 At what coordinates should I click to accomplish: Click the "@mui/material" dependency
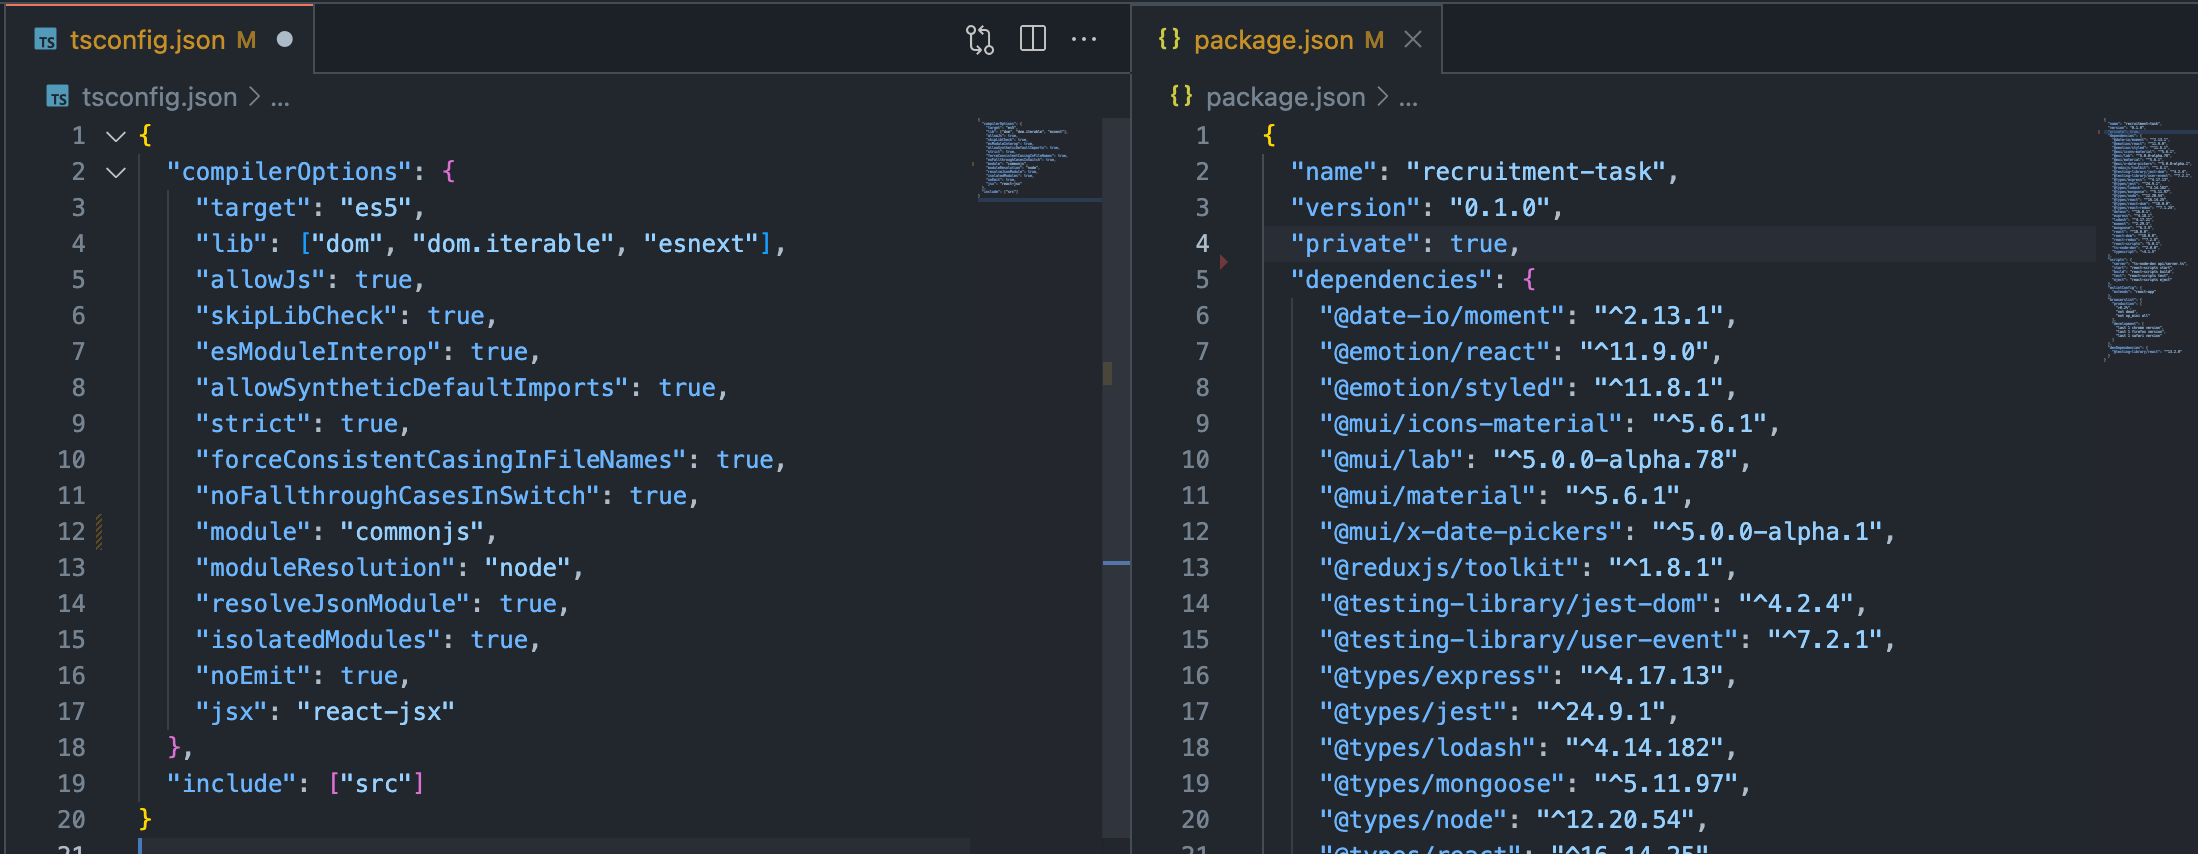1428,496
